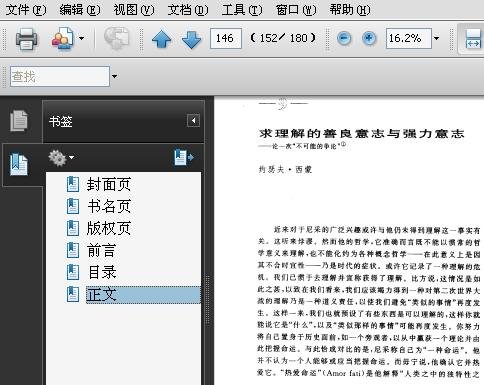This screenshot has width=484, height=385.
Task: Open the 编辑(E) menu
Action: pyautogui.click(x=80, y=10)
